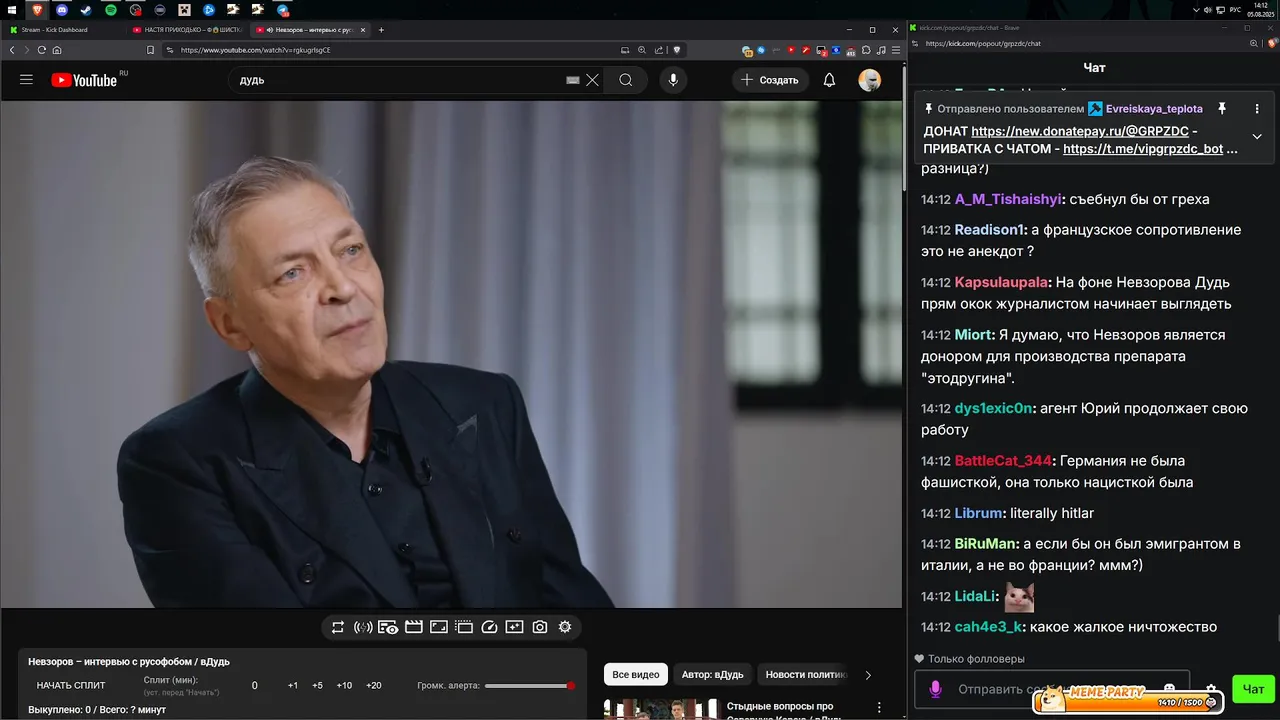Clear the YouTube search box text

tap(593, 80)
